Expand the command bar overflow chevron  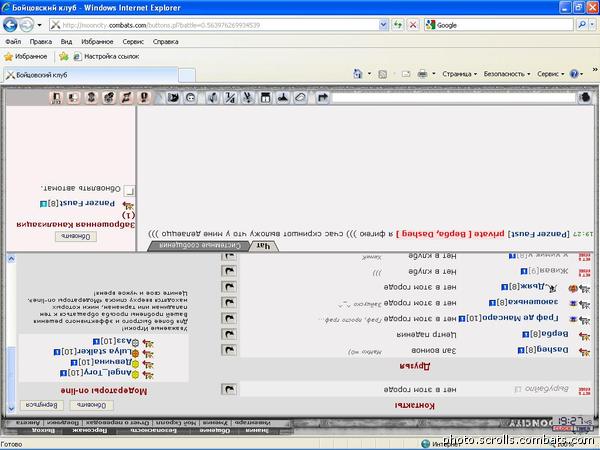point(595,70)
